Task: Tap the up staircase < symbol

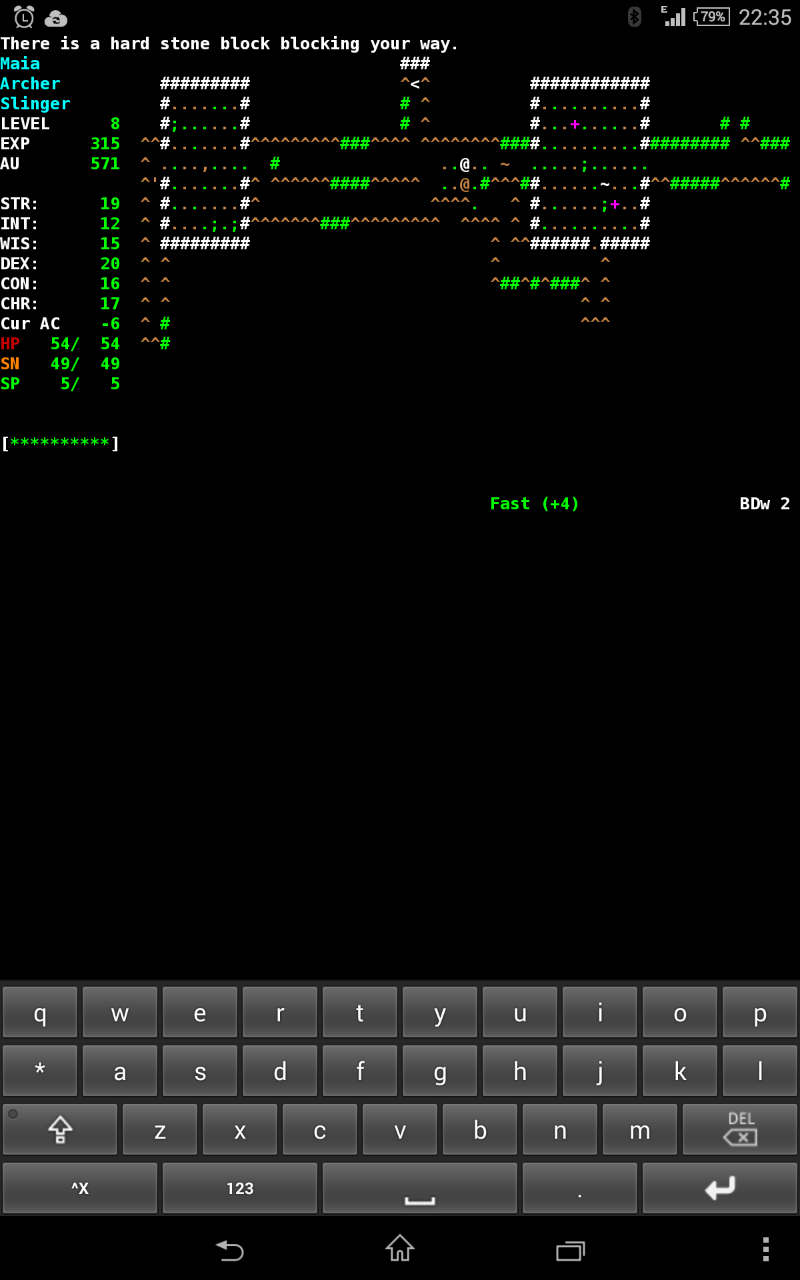Action: coord(415,84)
